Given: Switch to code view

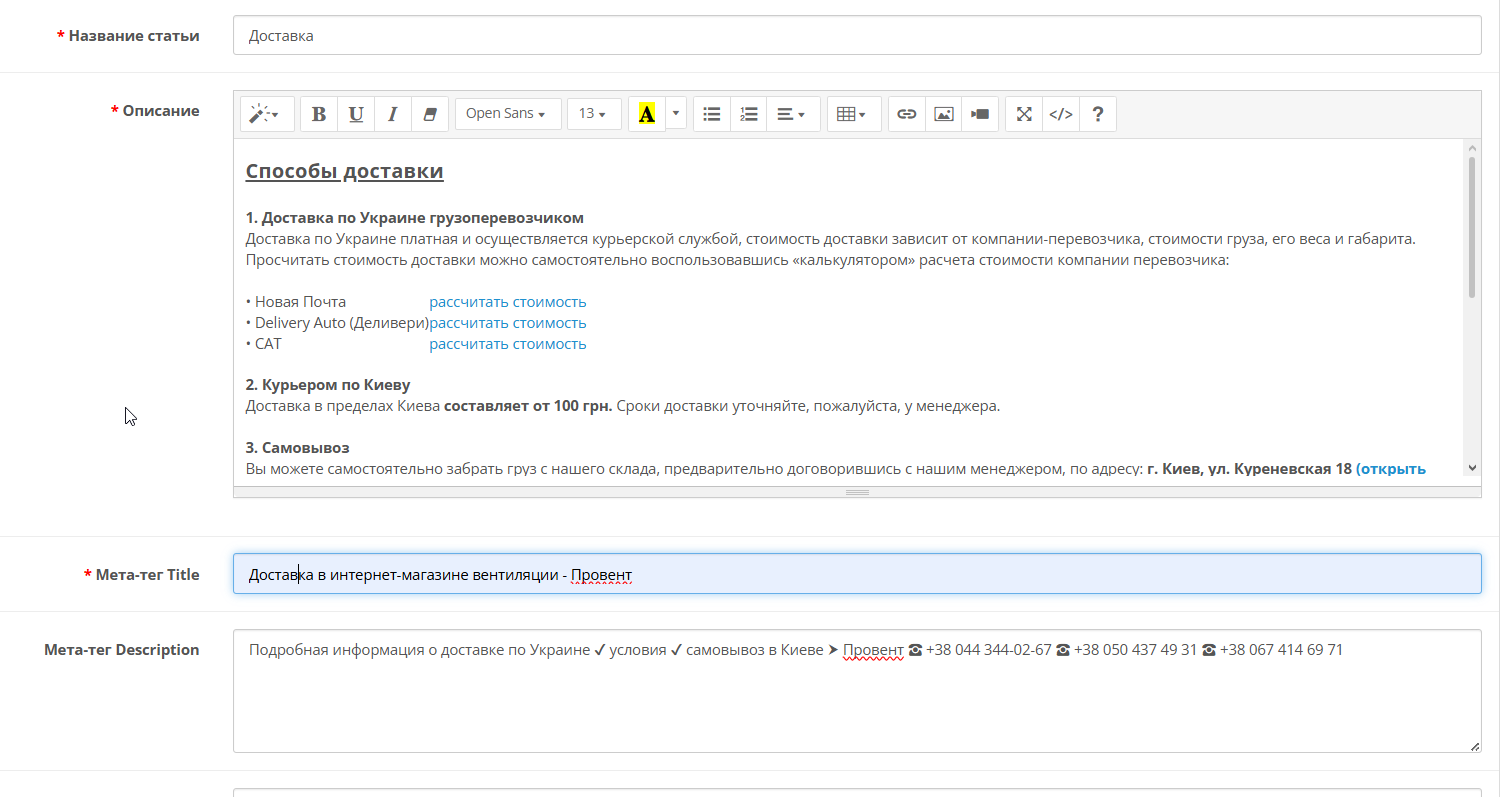Looking at the screenshot, I should click(x=1061, y=114).
